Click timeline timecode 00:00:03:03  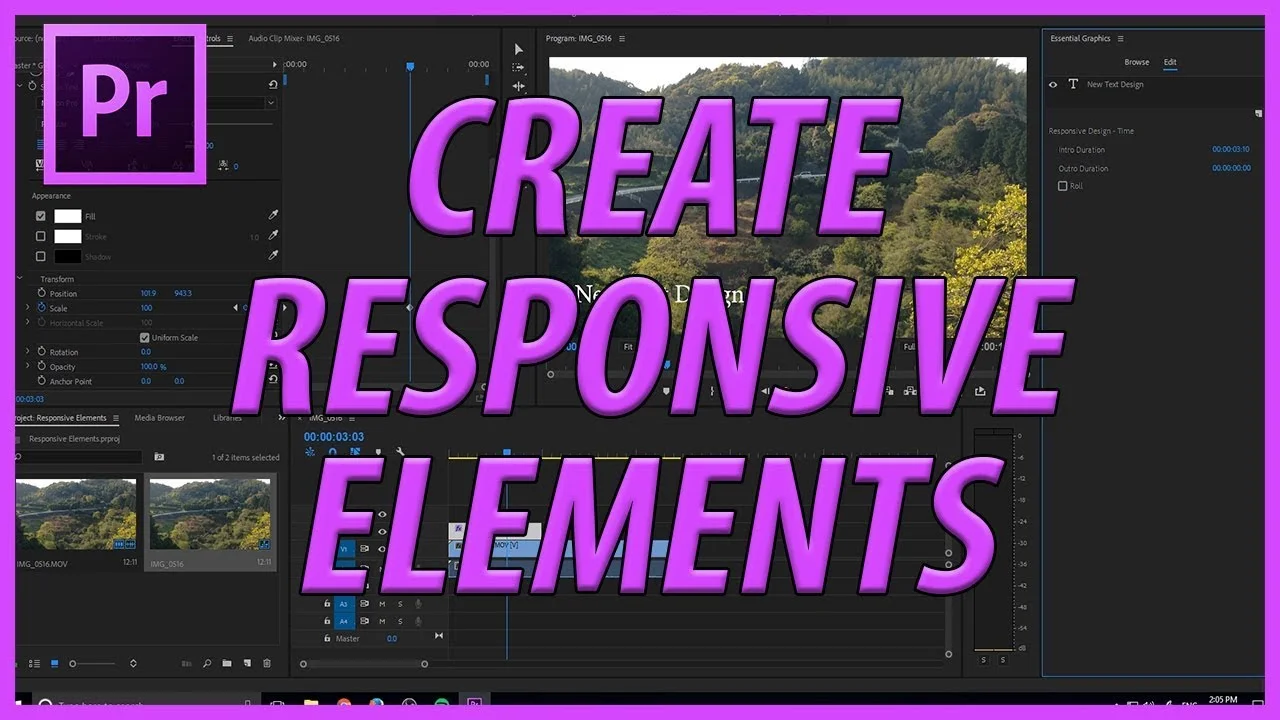coord(334,437)
